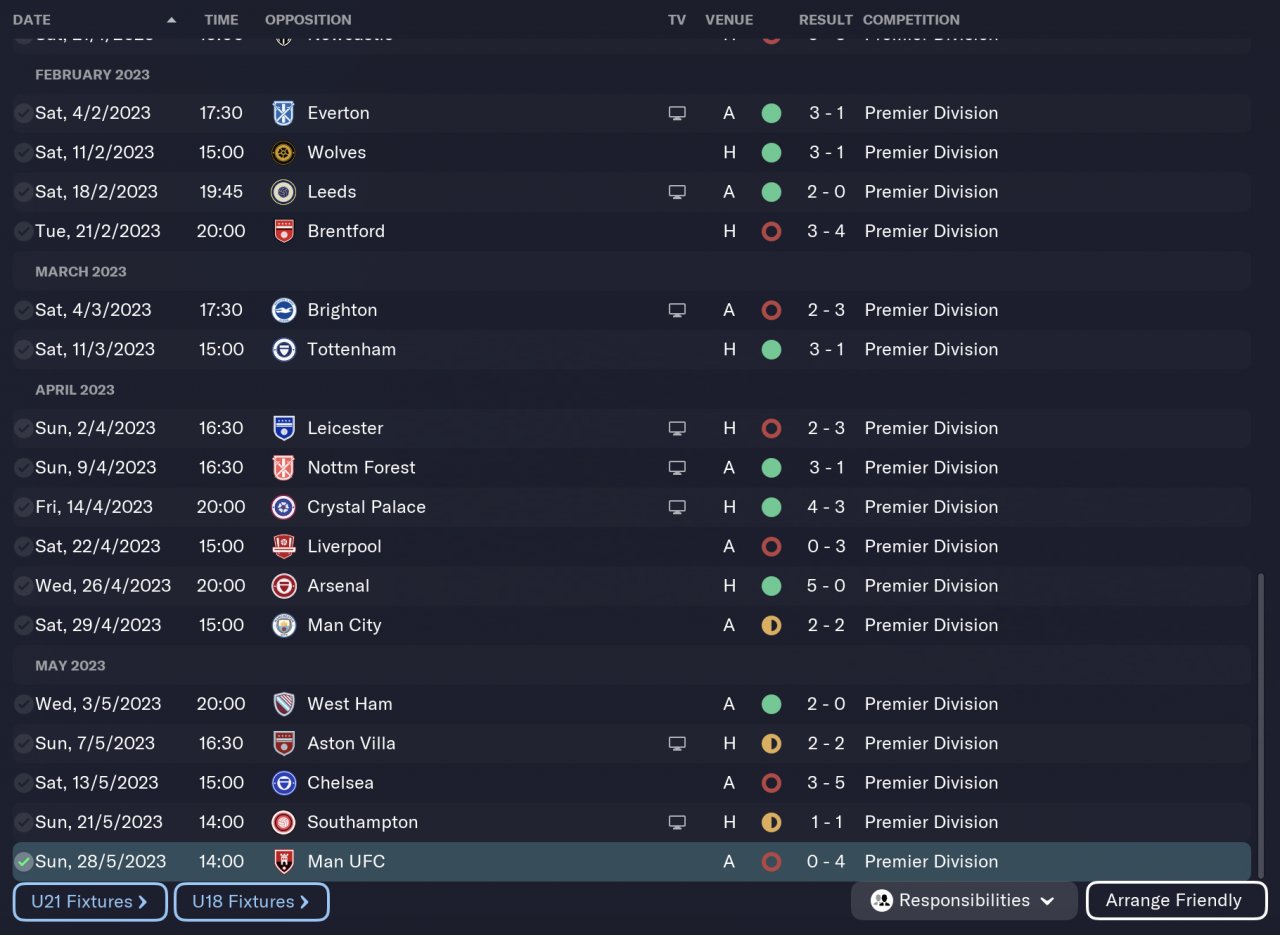Sort by the Competition column header
Screen dimensions: 1280x935
(910, 20)
